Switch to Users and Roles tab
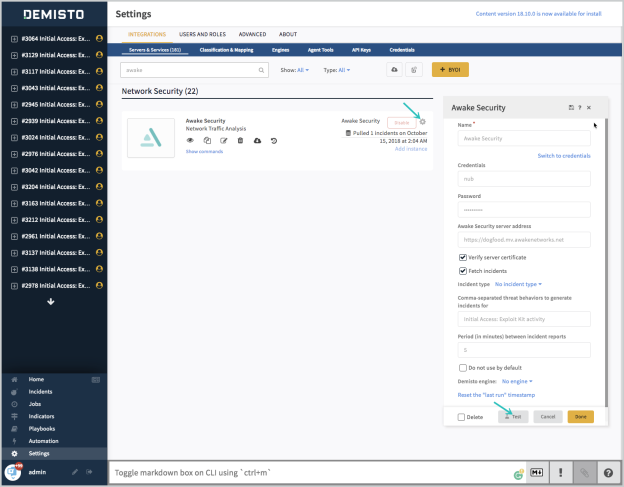The height and width of the screenshot is (487, 624). [202, 34]
